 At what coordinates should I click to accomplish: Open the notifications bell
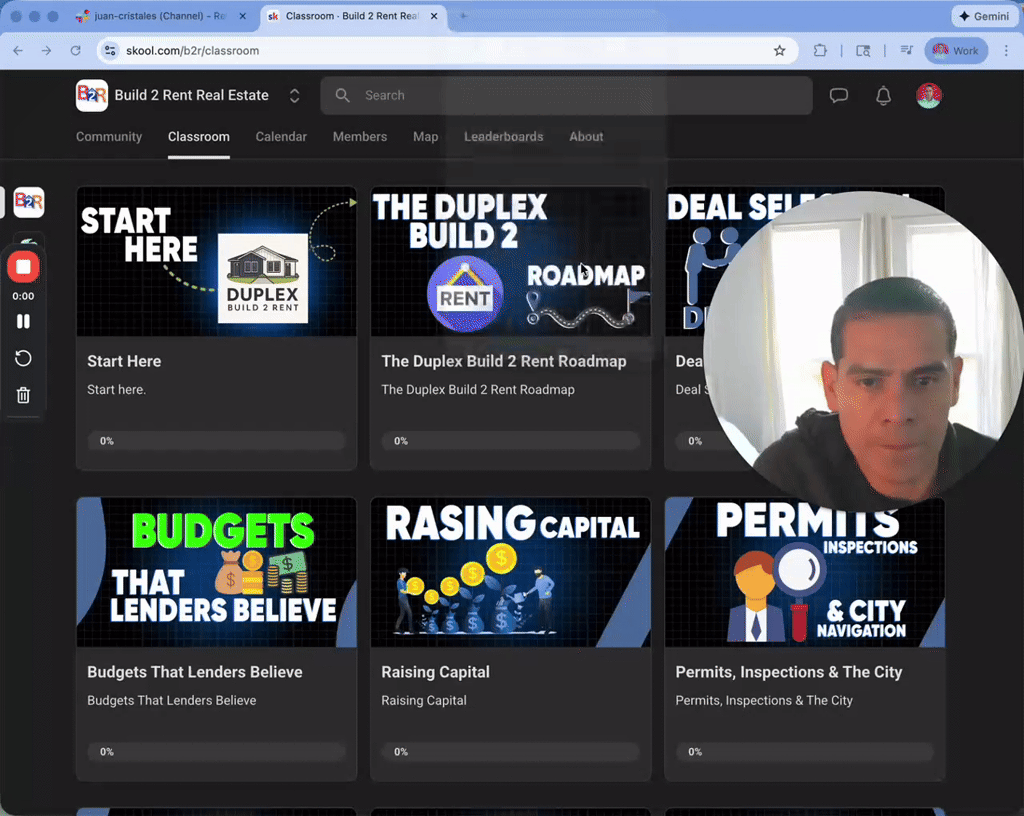point(884,96)
